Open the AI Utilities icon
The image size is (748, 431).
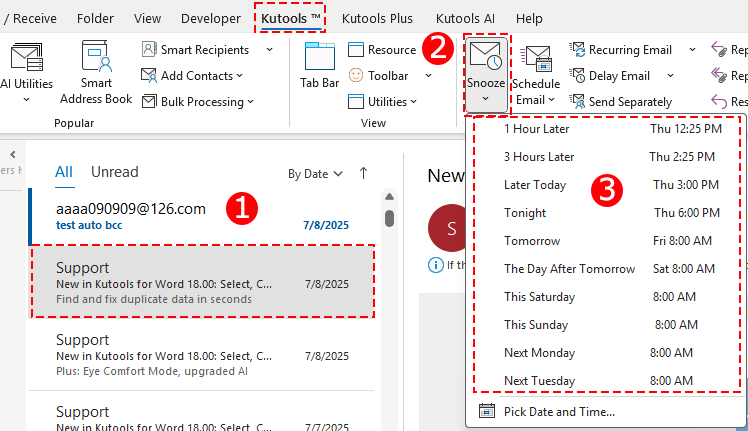click(27, 57)
